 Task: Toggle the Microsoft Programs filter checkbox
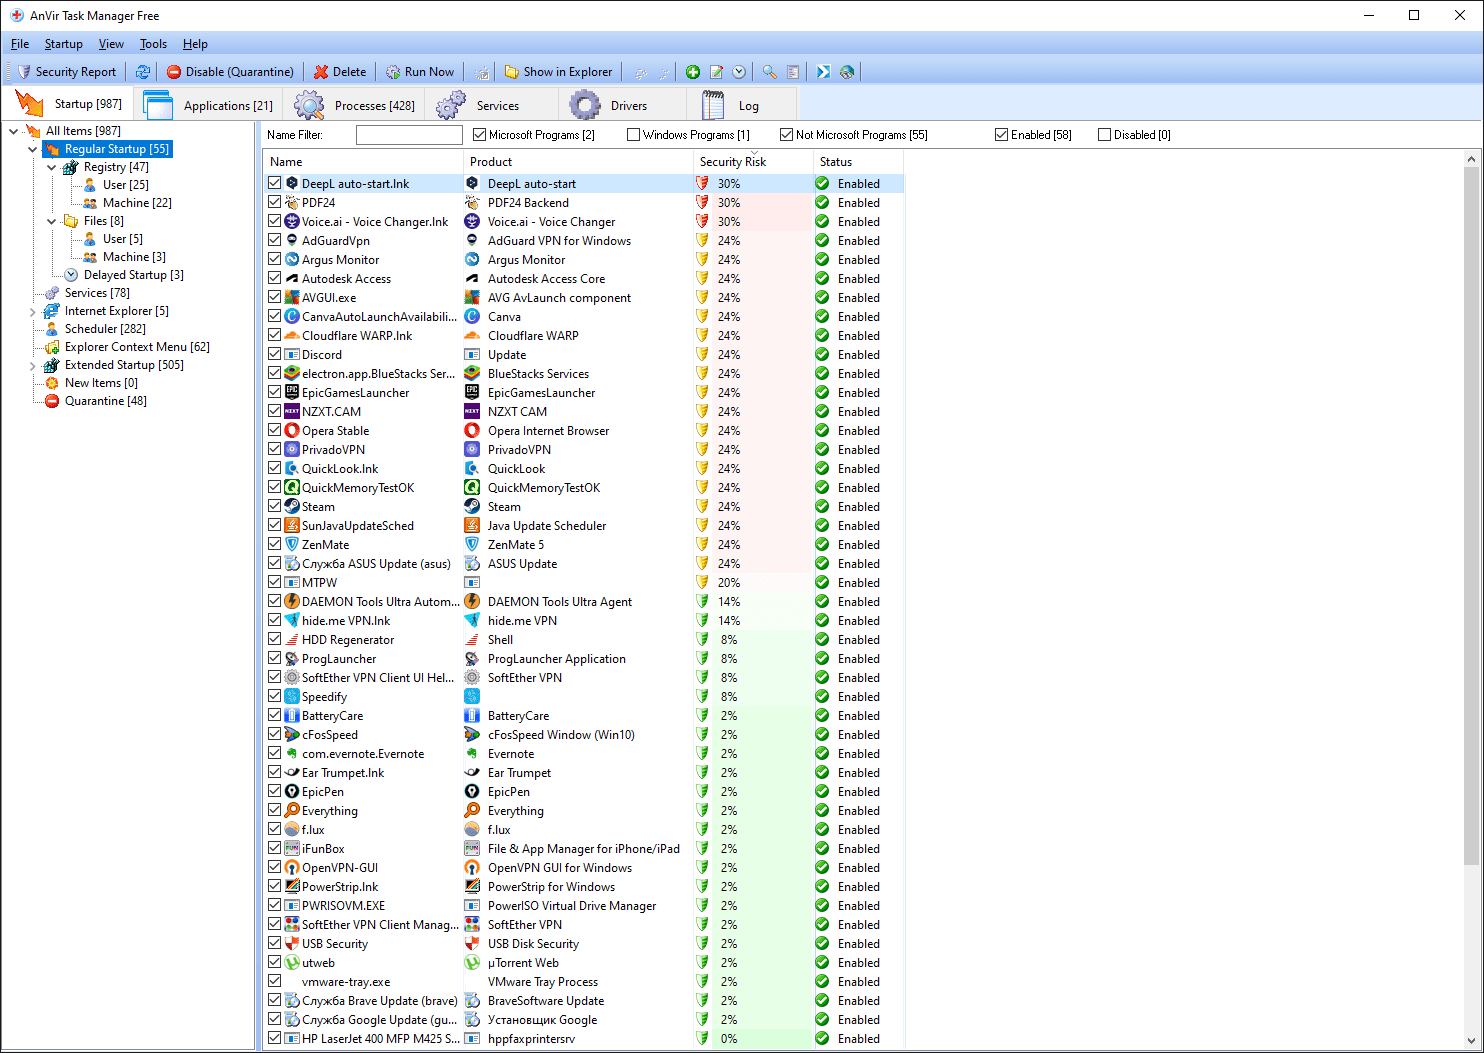(479, 135)
